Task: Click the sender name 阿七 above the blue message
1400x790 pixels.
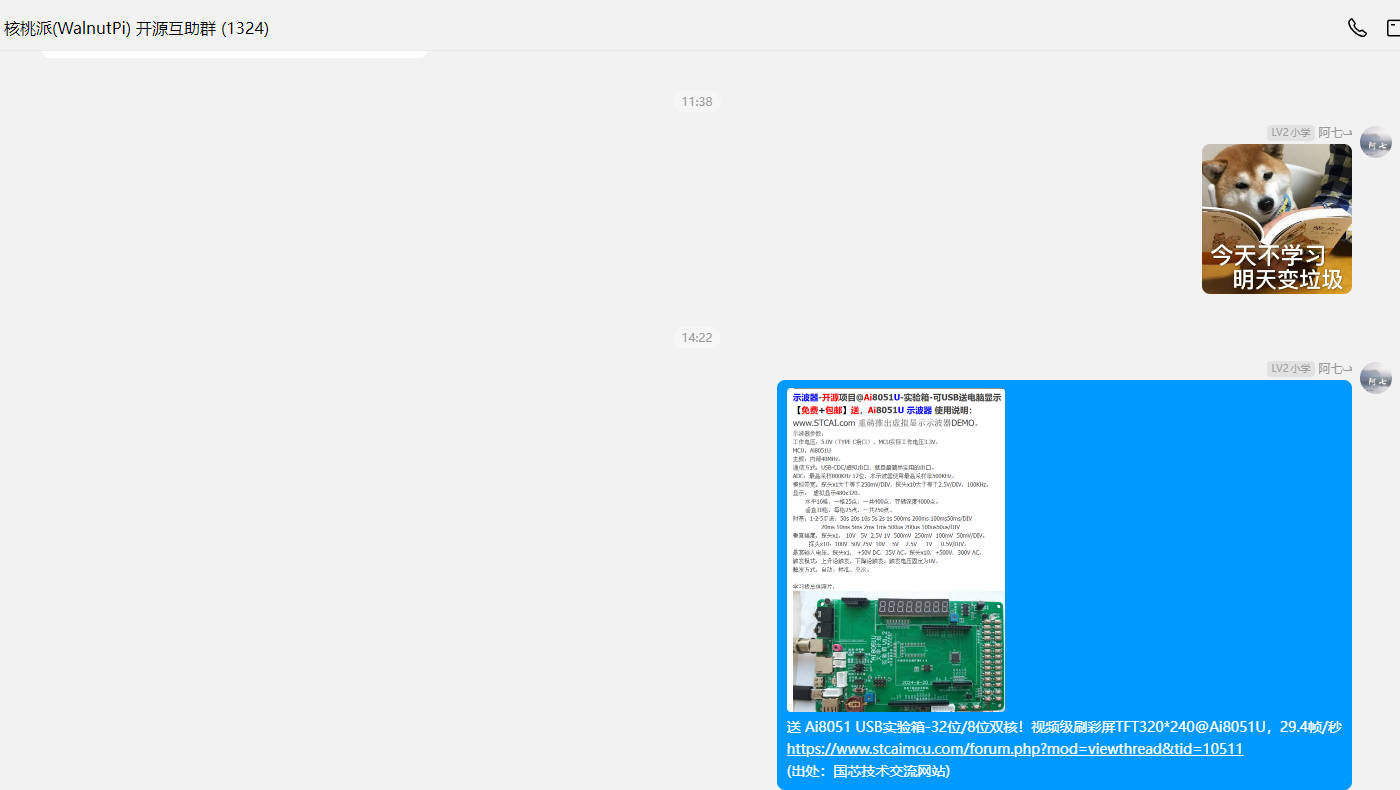Action: pos(1335,368)
